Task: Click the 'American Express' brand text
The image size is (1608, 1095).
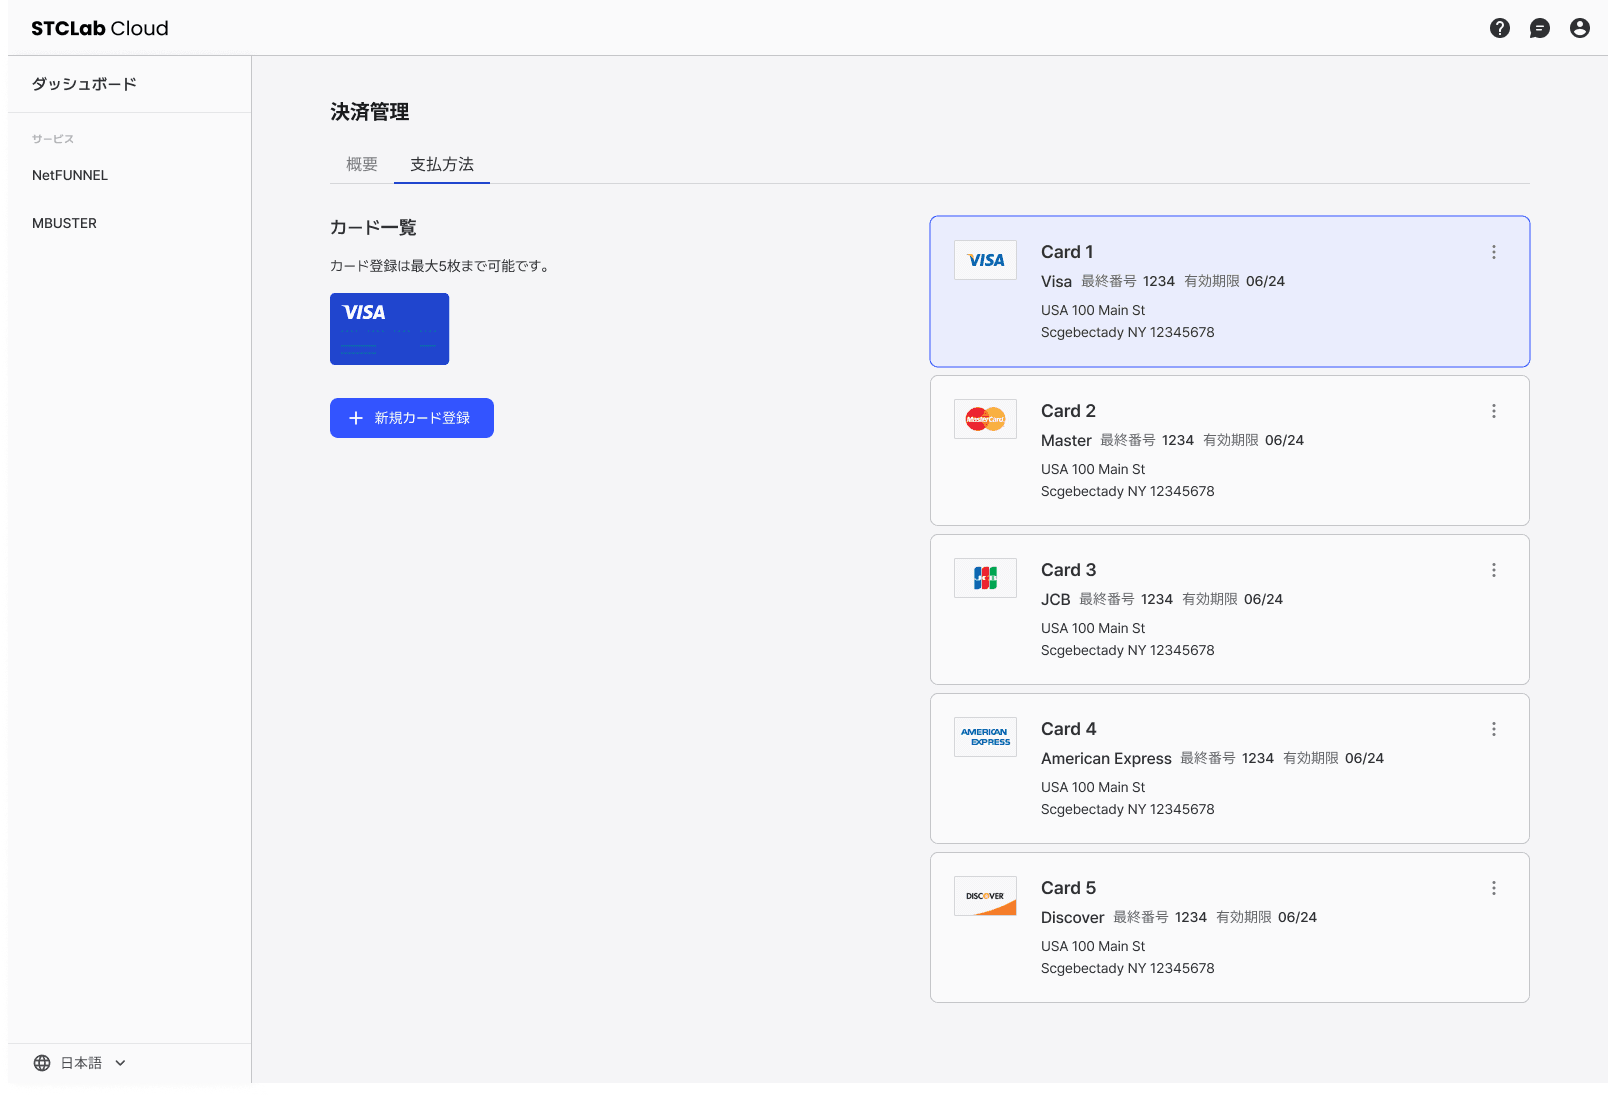Action: tap(1106, 758)
